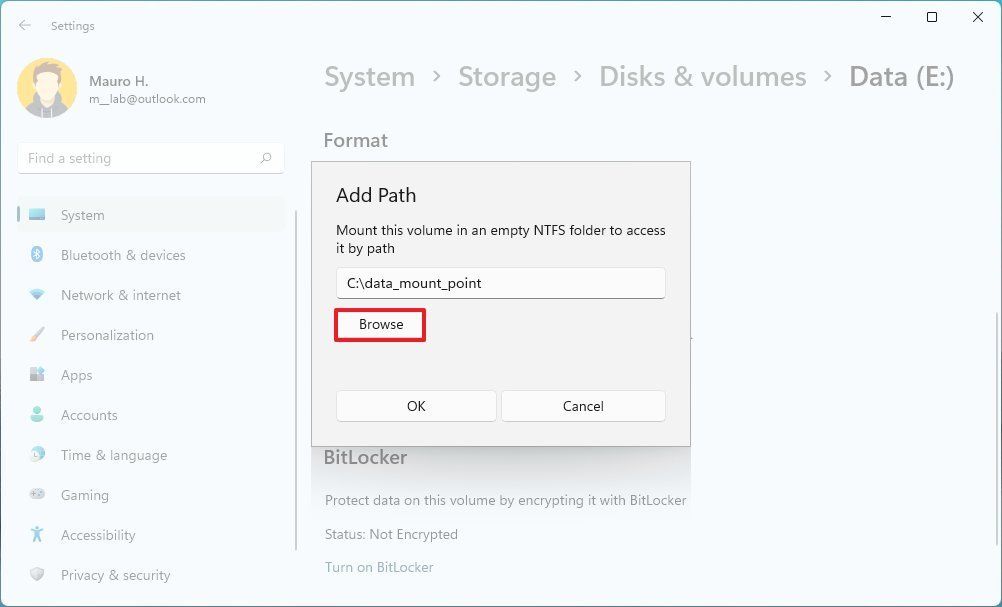Click the mount path text field

500,283
